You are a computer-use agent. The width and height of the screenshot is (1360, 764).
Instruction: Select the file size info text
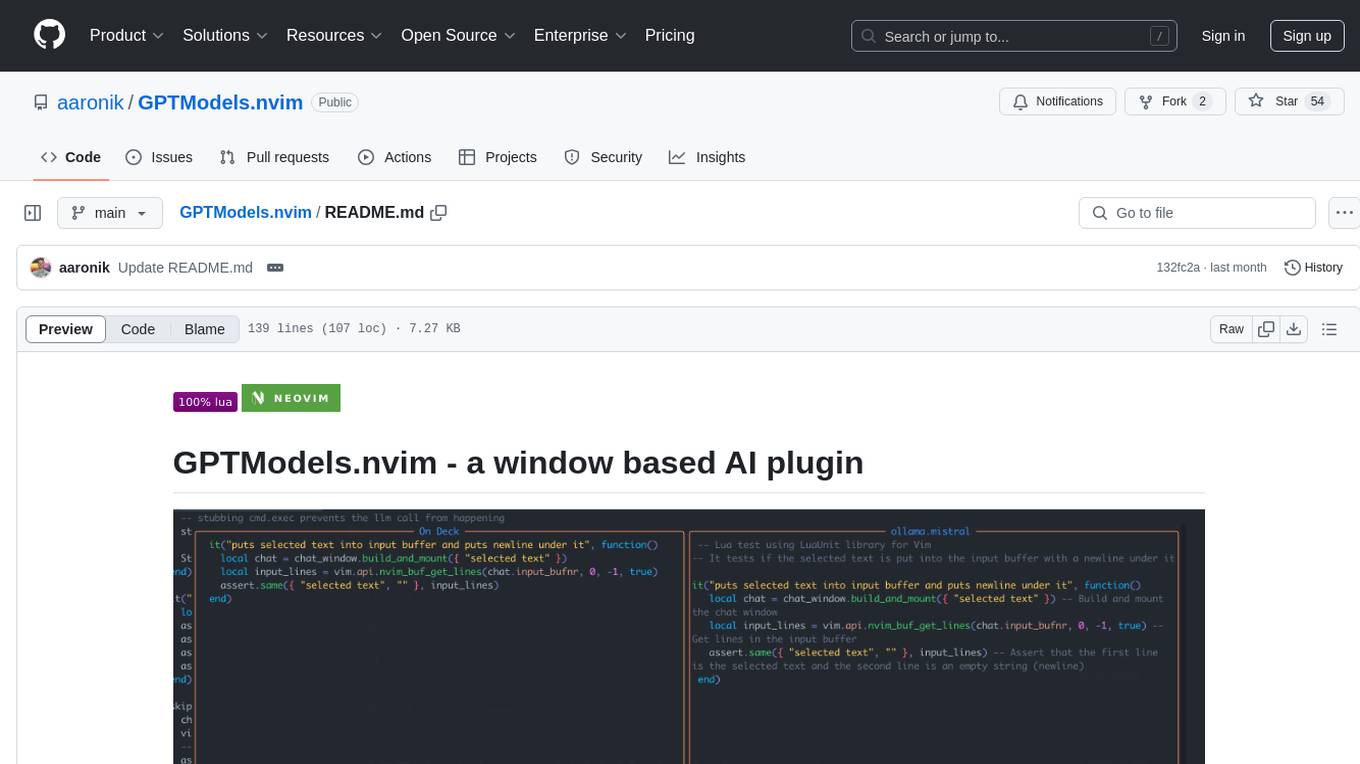[x=353, y=329]
